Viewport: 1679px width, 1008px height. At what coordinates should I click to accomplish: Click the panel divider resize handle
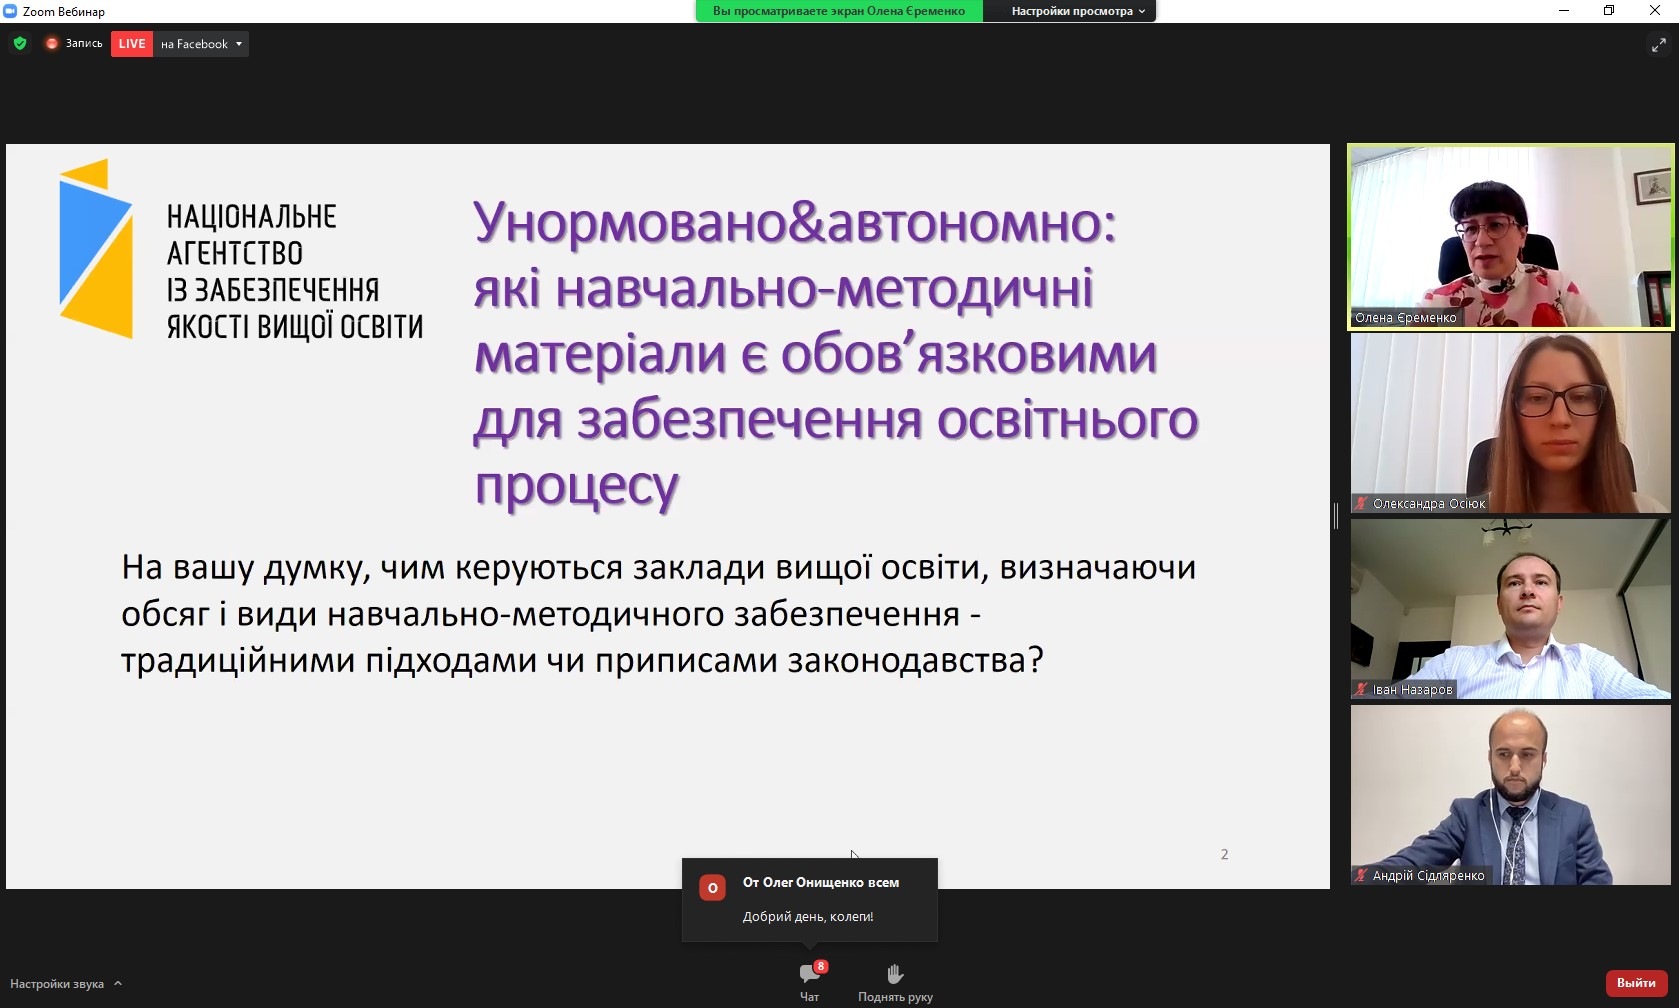[x=1336, y=516]
